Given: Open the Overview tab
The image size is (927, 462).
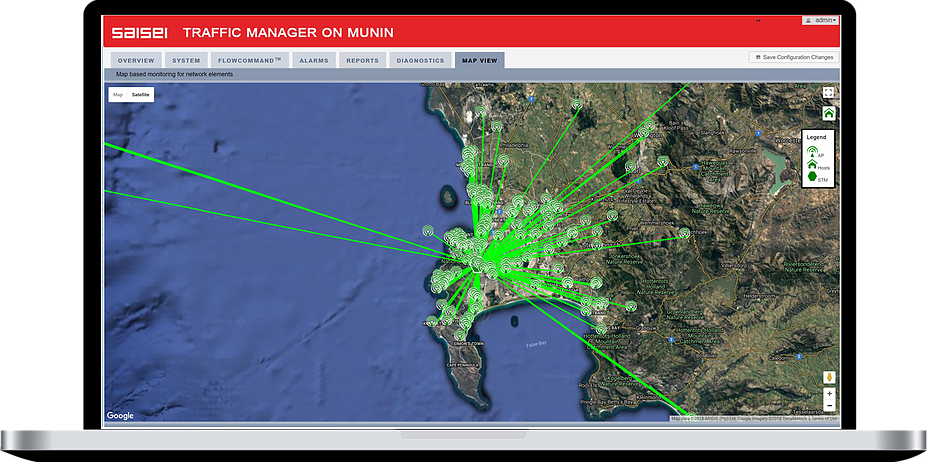Looking at the screenshot, I should pyautogui.click(x=136, y=60).
